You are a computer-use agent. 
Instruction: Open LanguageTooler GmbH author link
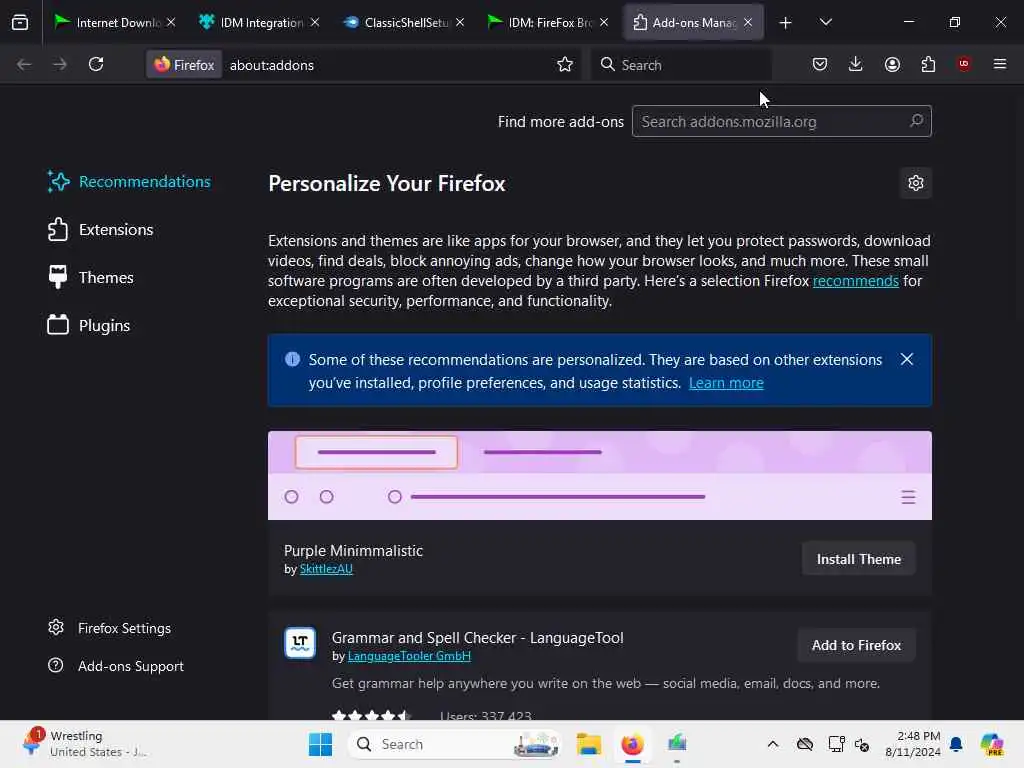[409, 656]
